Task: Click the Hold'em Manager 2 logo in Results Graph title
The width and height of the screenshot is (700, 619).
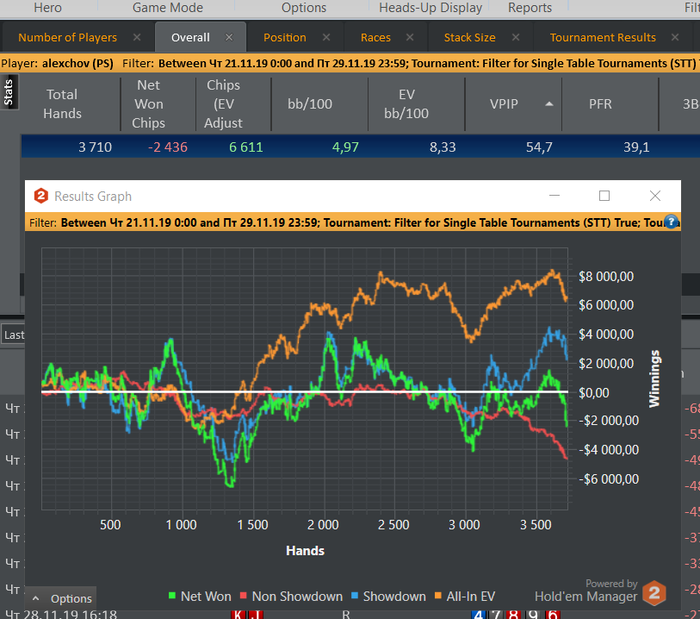Action: tap(41, 196)
